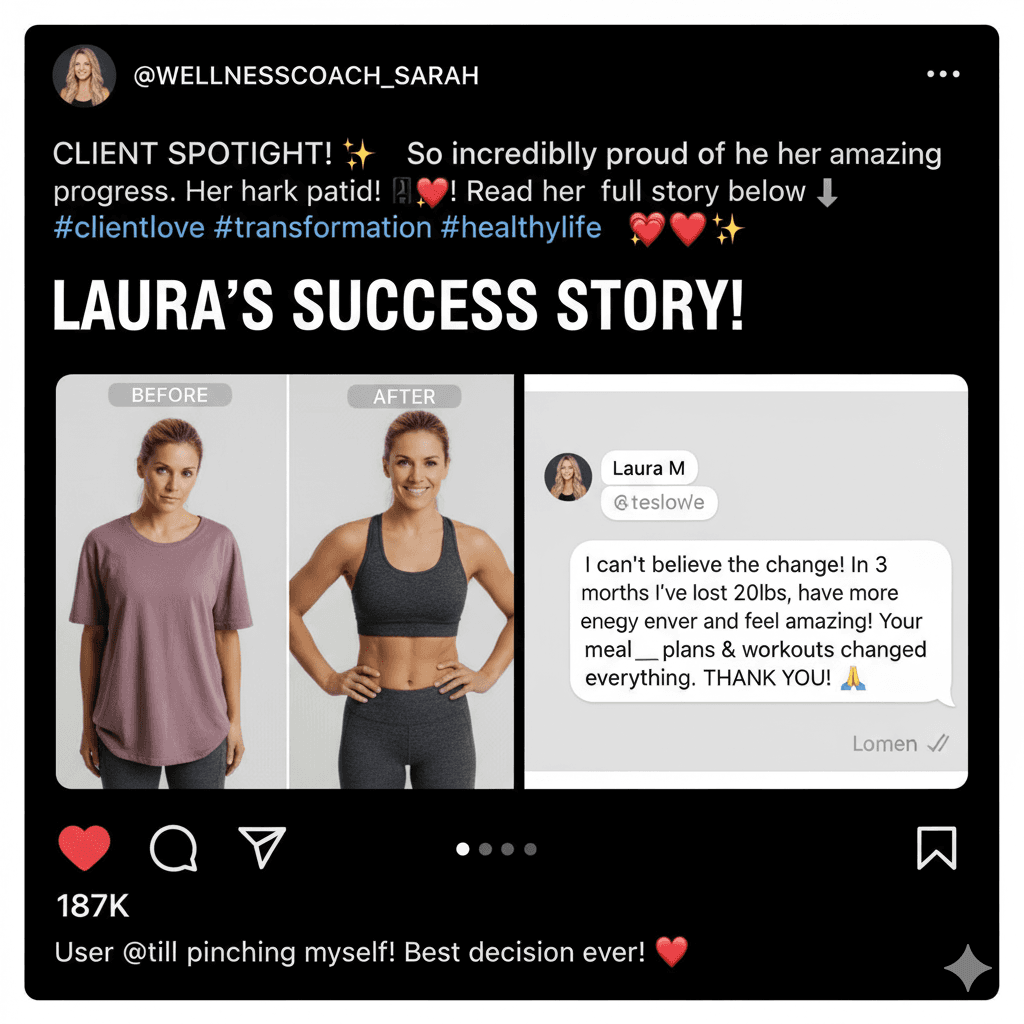This screenshot has width=1024, height=1024.
Task: Unlike the post via red heart icon
Action: pos(84,848)
